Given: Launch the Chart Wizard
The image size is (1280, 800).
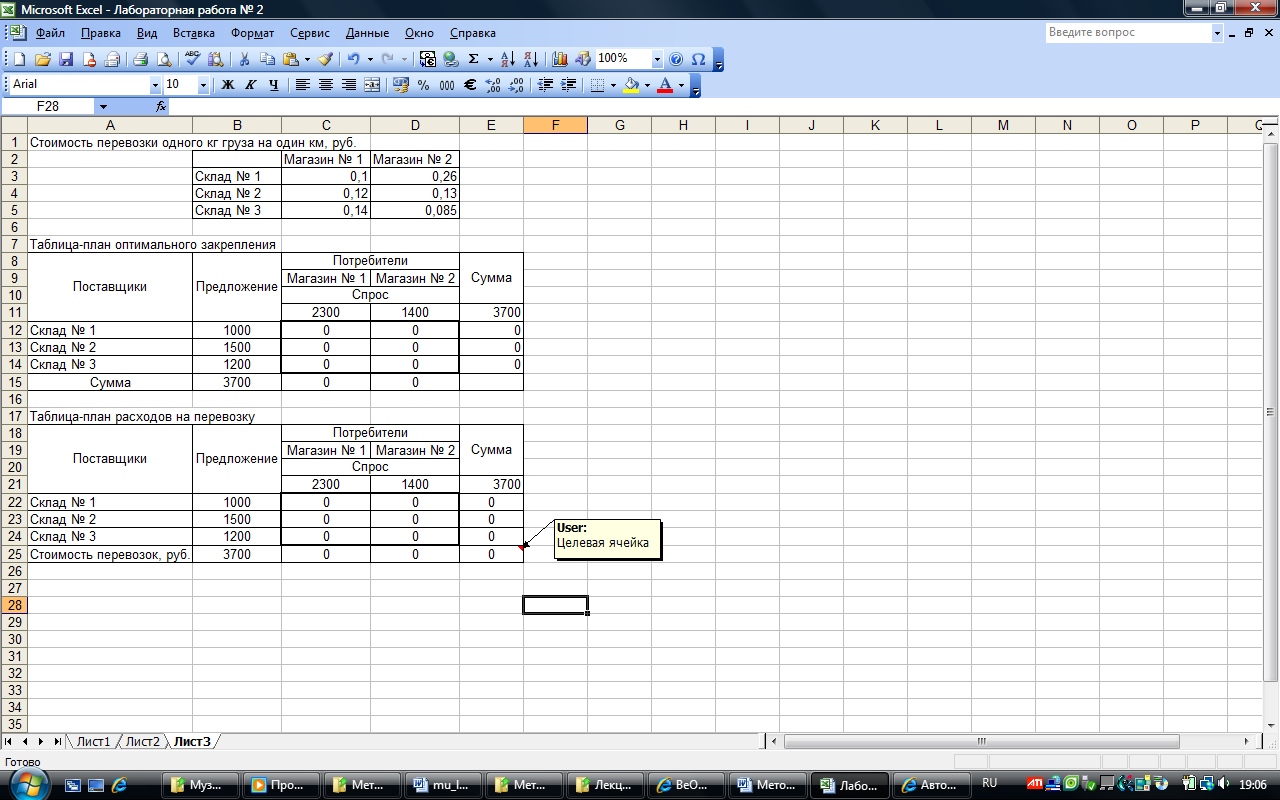Looking at the screenshot, I should coord(559,59).
